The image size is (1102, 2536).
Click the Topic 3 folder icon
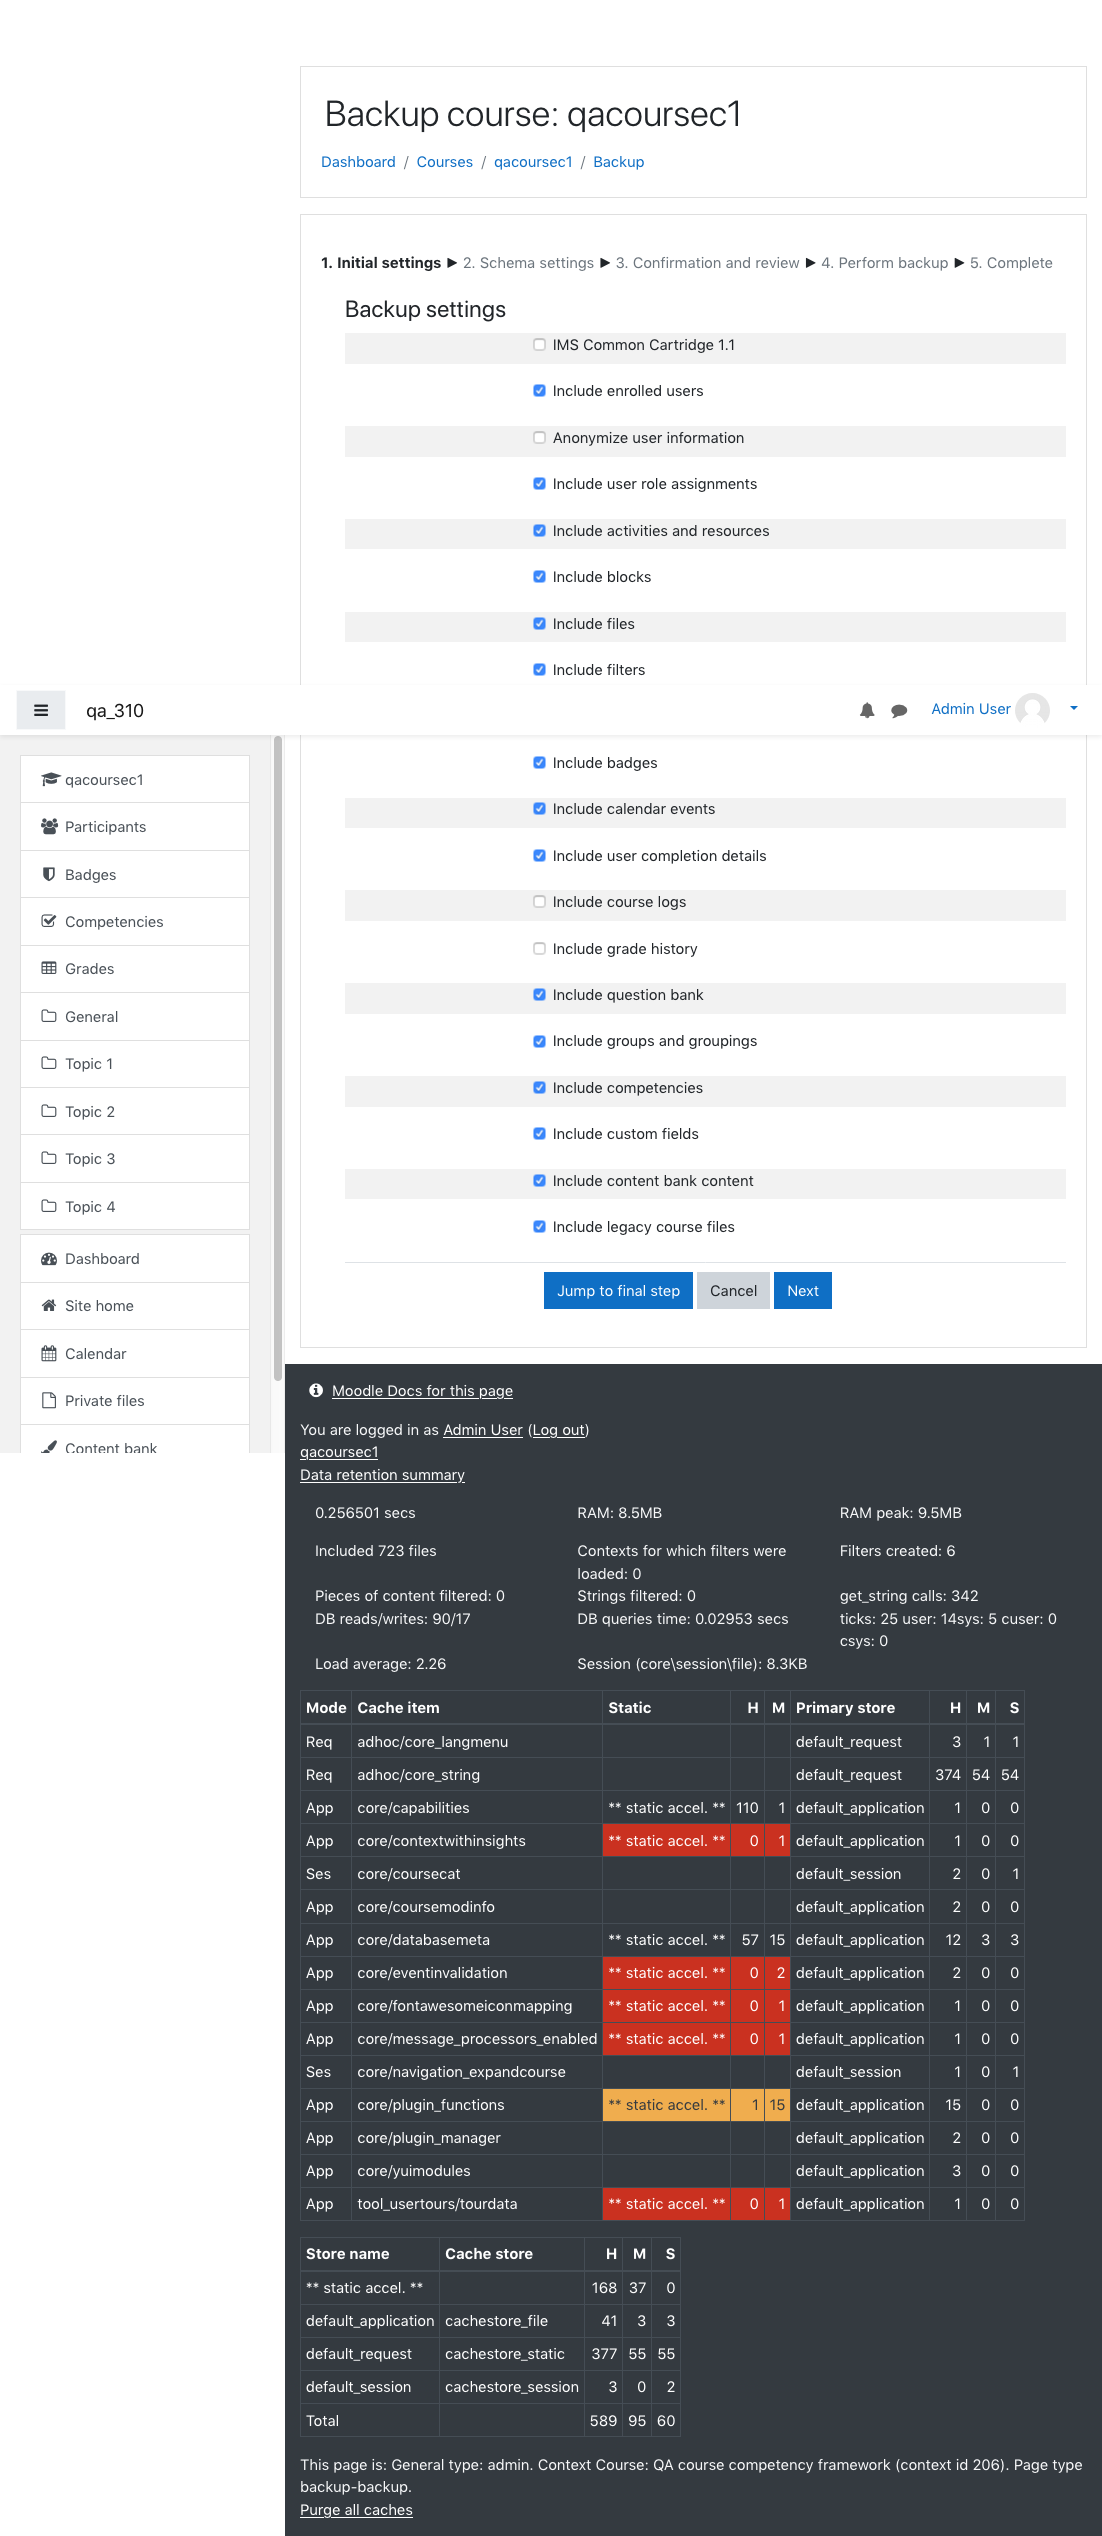click(49, 1158)
